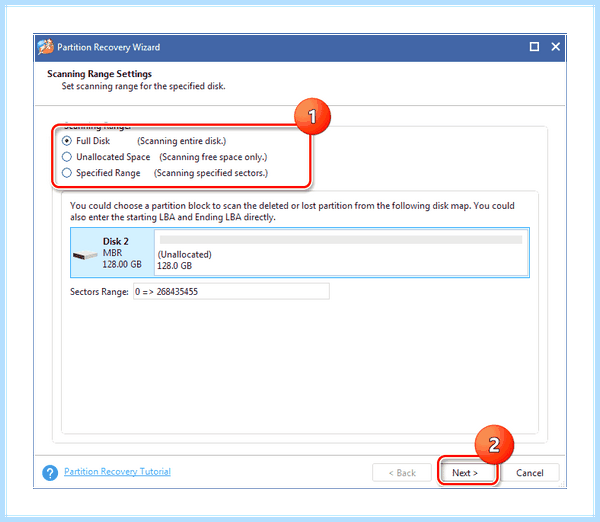Select the Disk 2 MBR disk entry
Screen dimensions: 600x522
click(x=112, y=253)
